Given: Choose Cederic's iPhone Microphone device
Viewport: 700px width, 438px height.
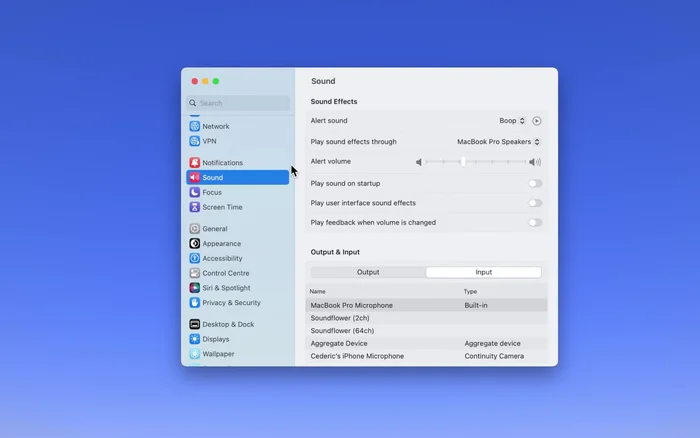Looking at the screenshot, I should 357,356.
